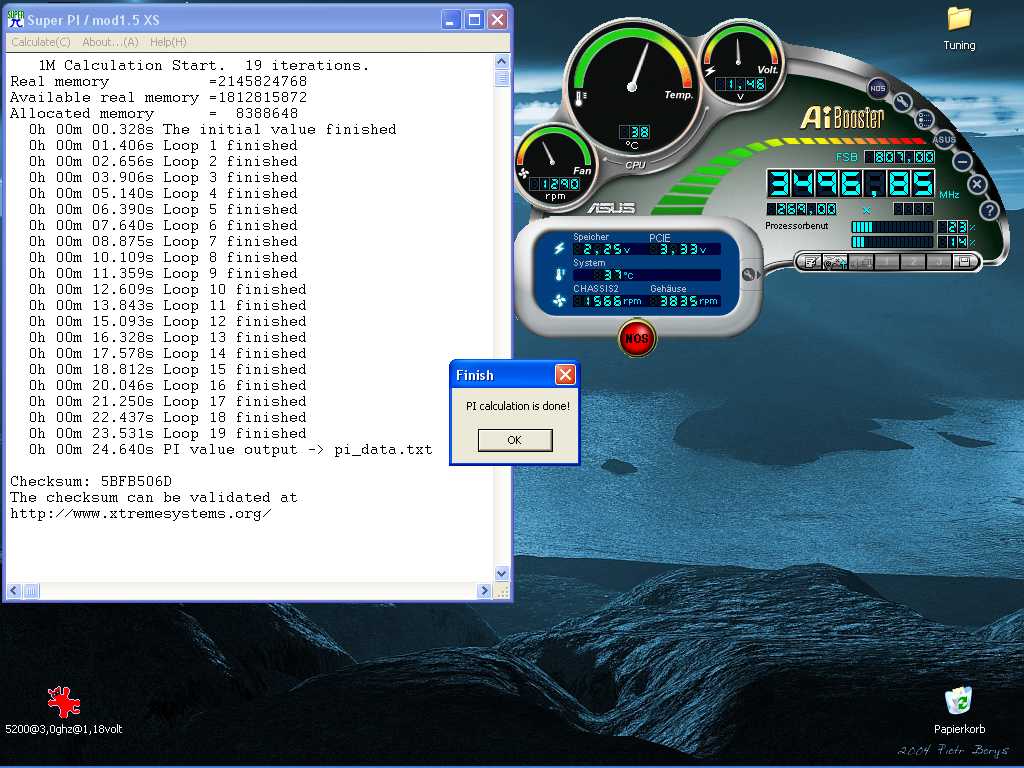
Task: Open the AI Booster options list icon
Action: (924, 120)
